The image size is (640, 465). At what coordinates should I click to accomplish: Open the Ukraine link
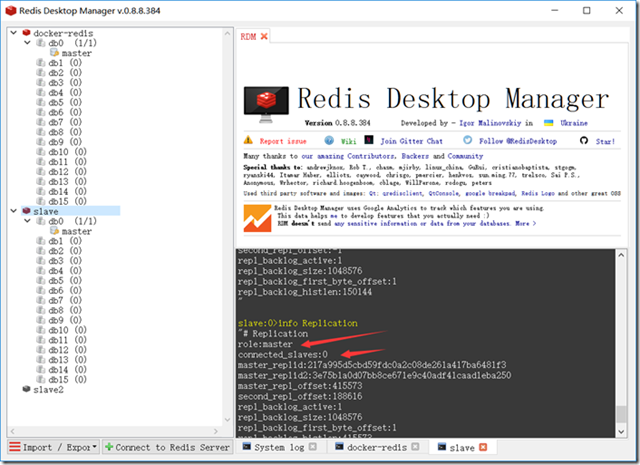(x=574, y=123)
